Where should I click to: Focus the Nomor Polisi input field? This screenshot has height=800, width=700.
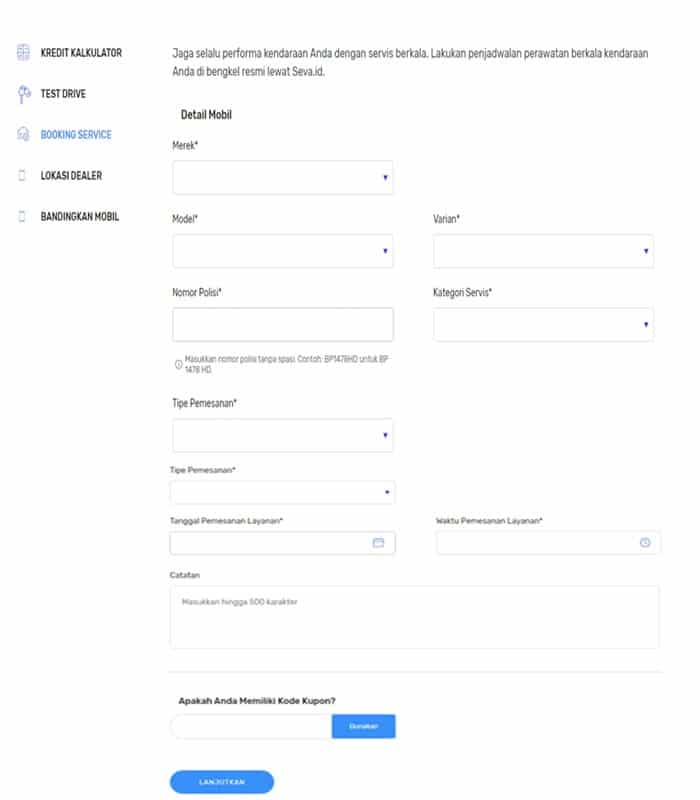[283, 324]
